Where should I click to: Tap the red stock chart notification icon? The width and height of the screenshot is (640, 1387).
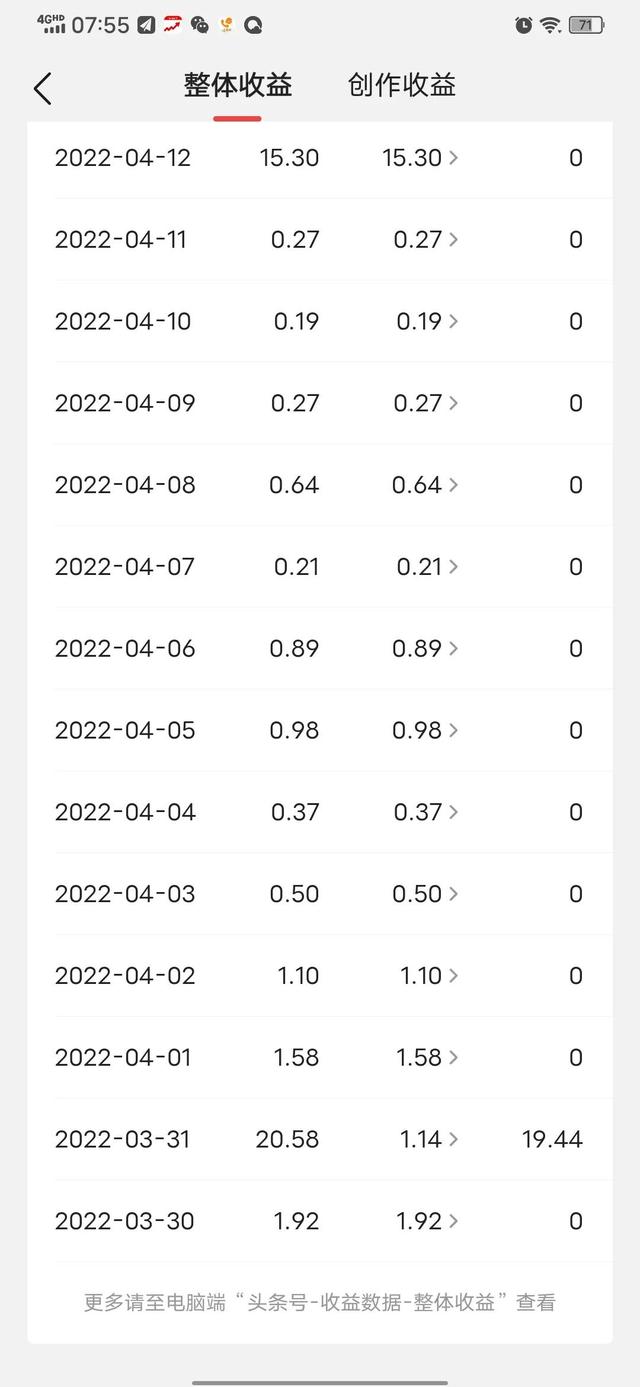(173, 25)
